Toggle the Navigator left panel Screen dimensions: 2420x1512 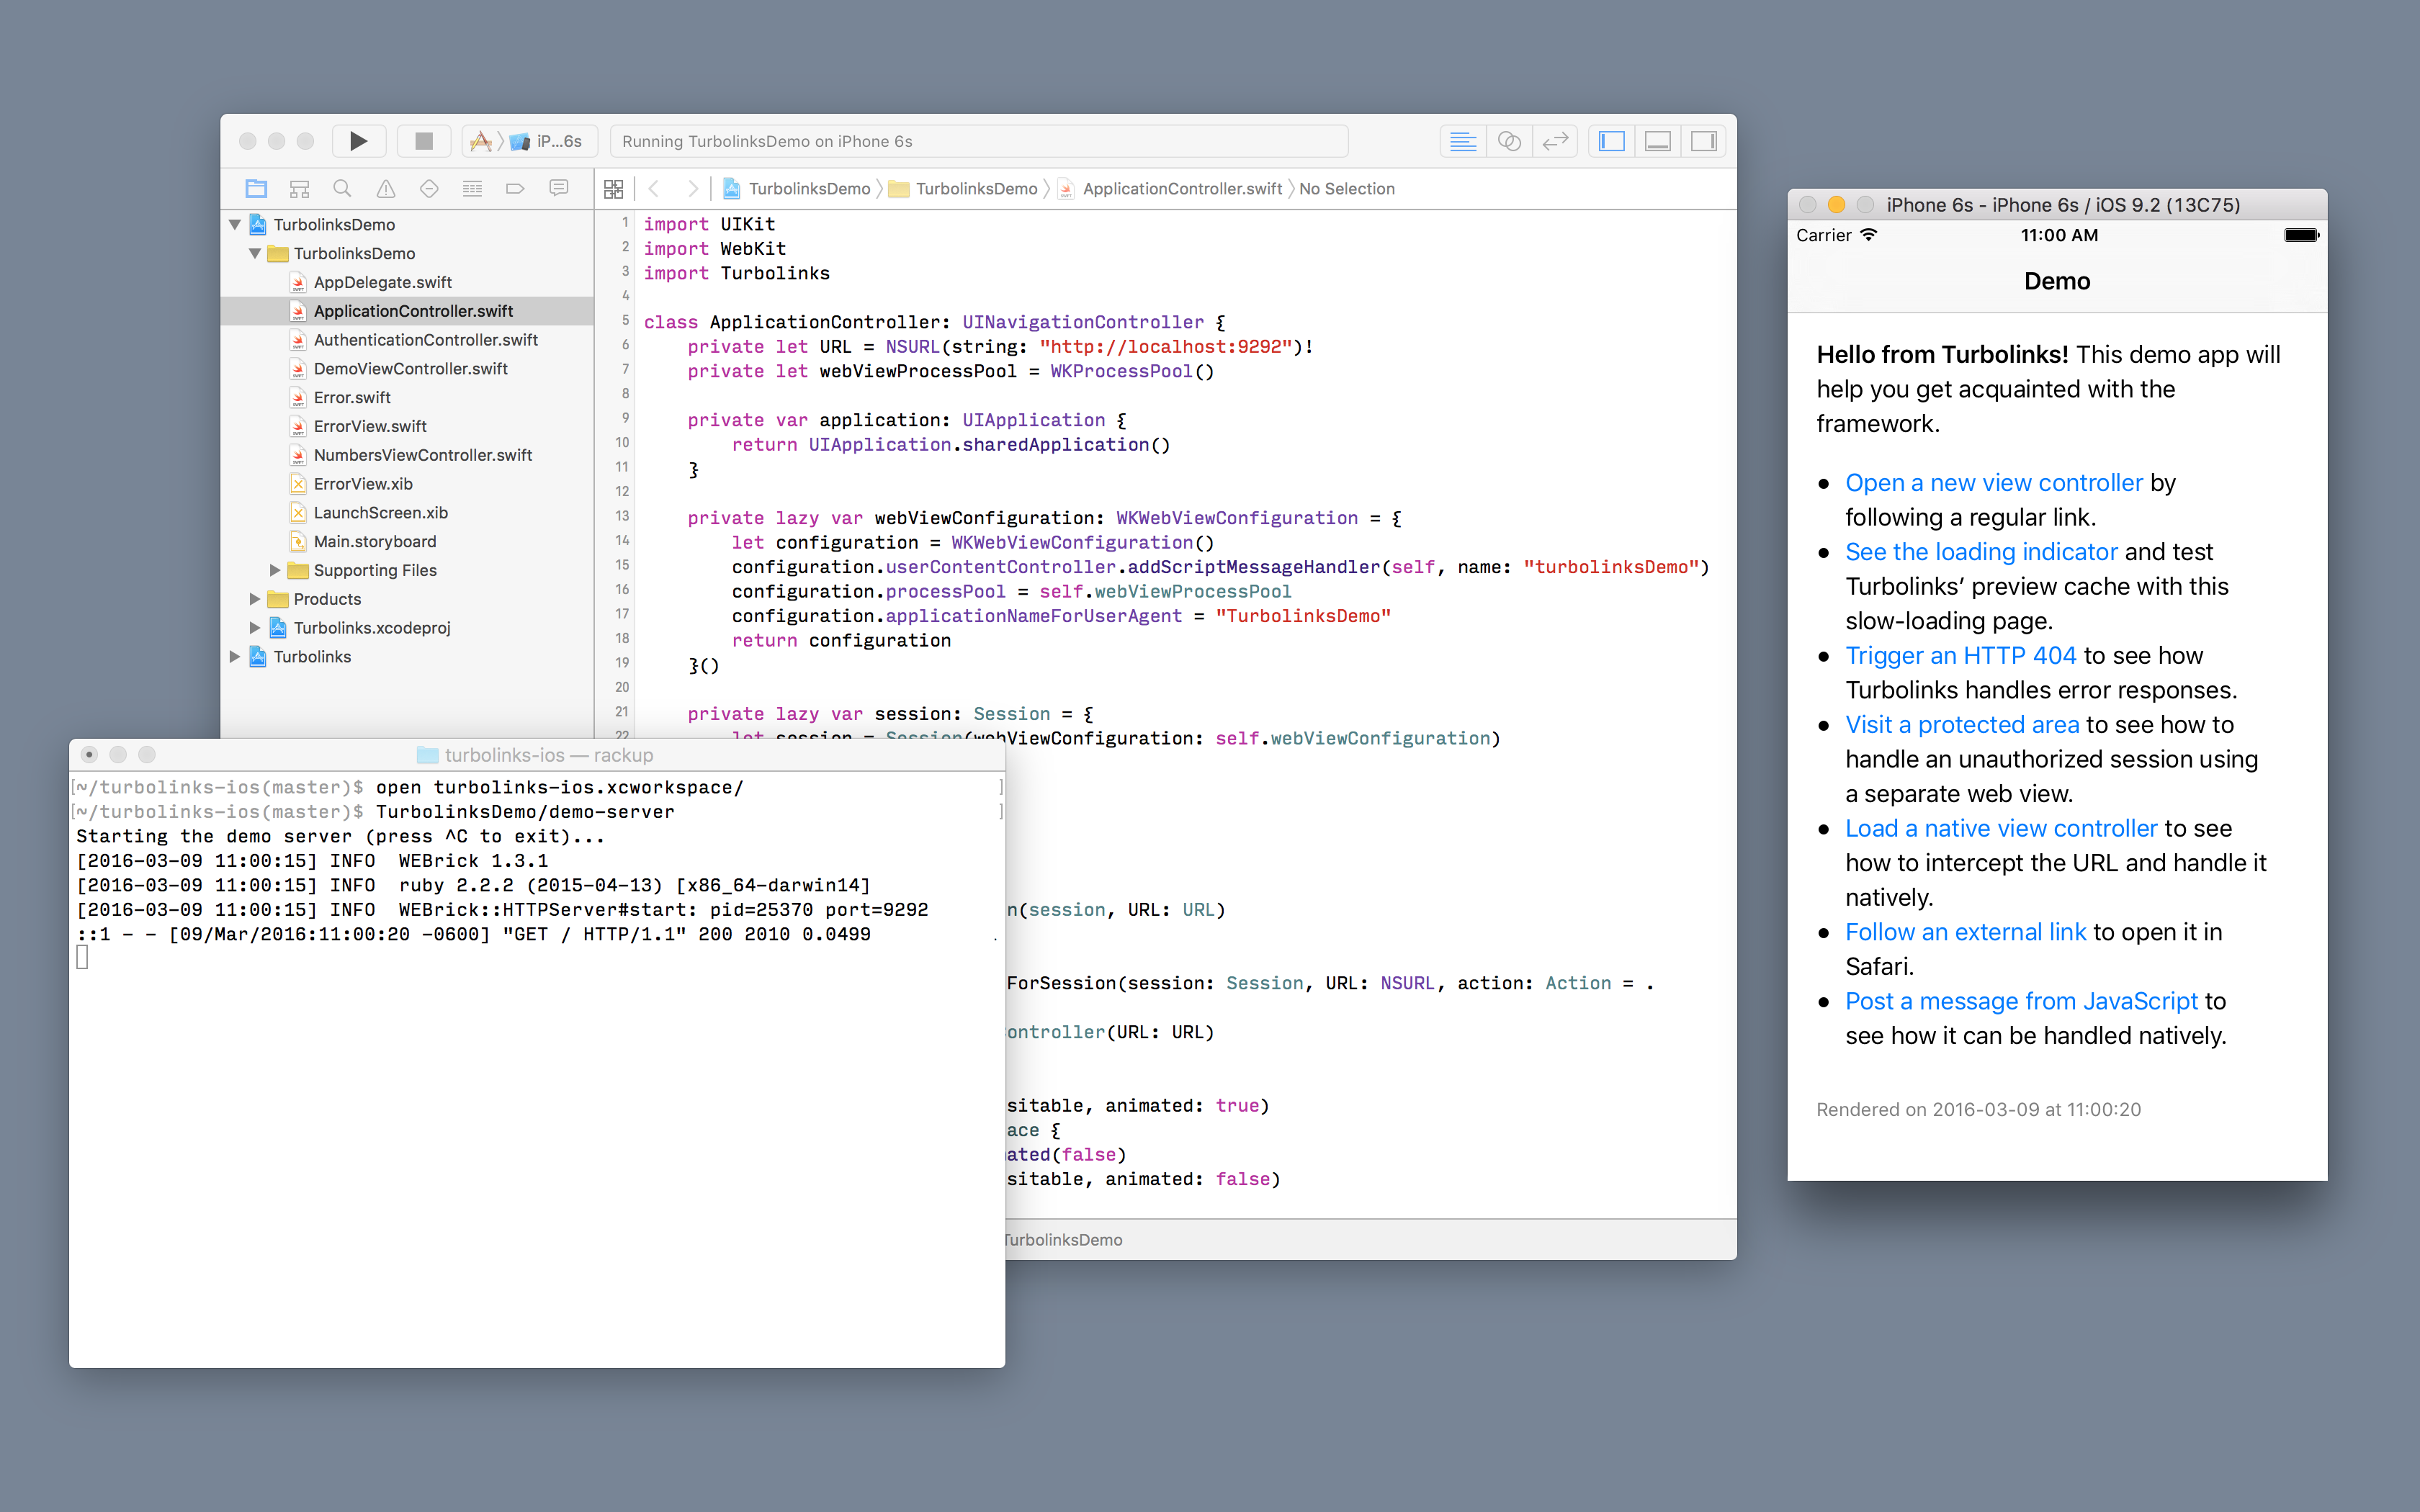tap(1612, 141)
